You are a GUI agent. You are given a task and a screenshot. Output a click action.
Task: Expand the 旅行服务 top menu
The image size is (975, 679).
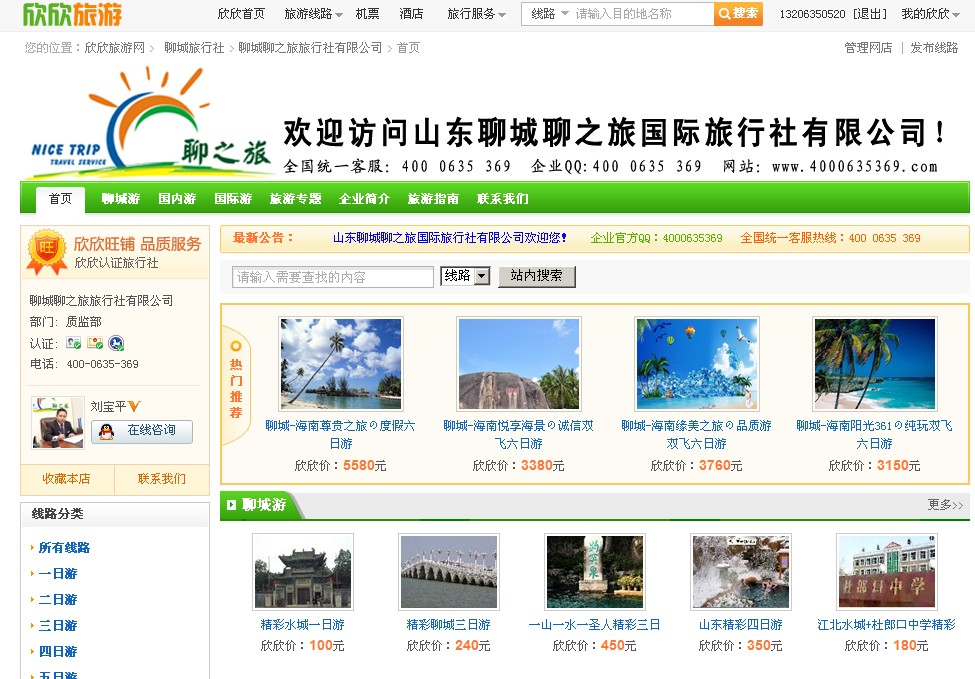click(476, 14)
